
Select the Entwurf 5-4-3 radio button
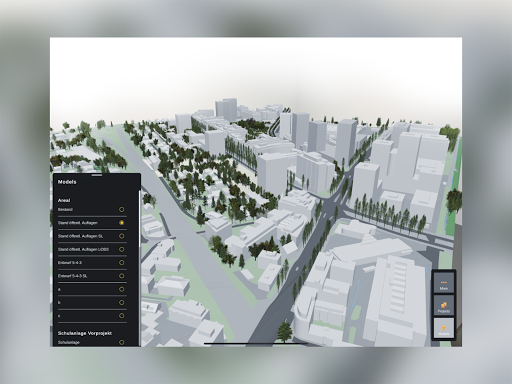coord(122,263)
